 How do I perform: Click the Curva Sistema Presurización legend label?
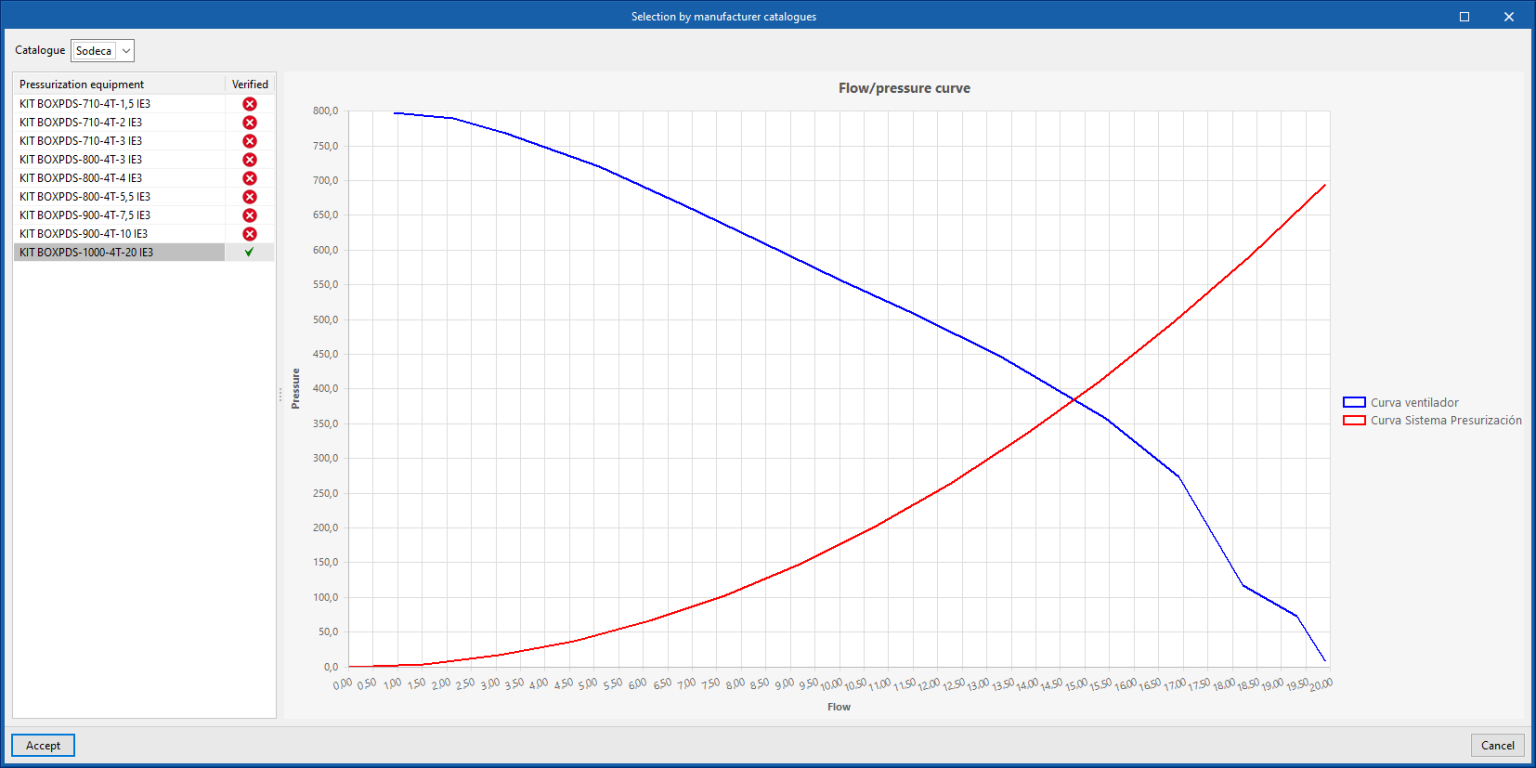(x=1446, y=420)
